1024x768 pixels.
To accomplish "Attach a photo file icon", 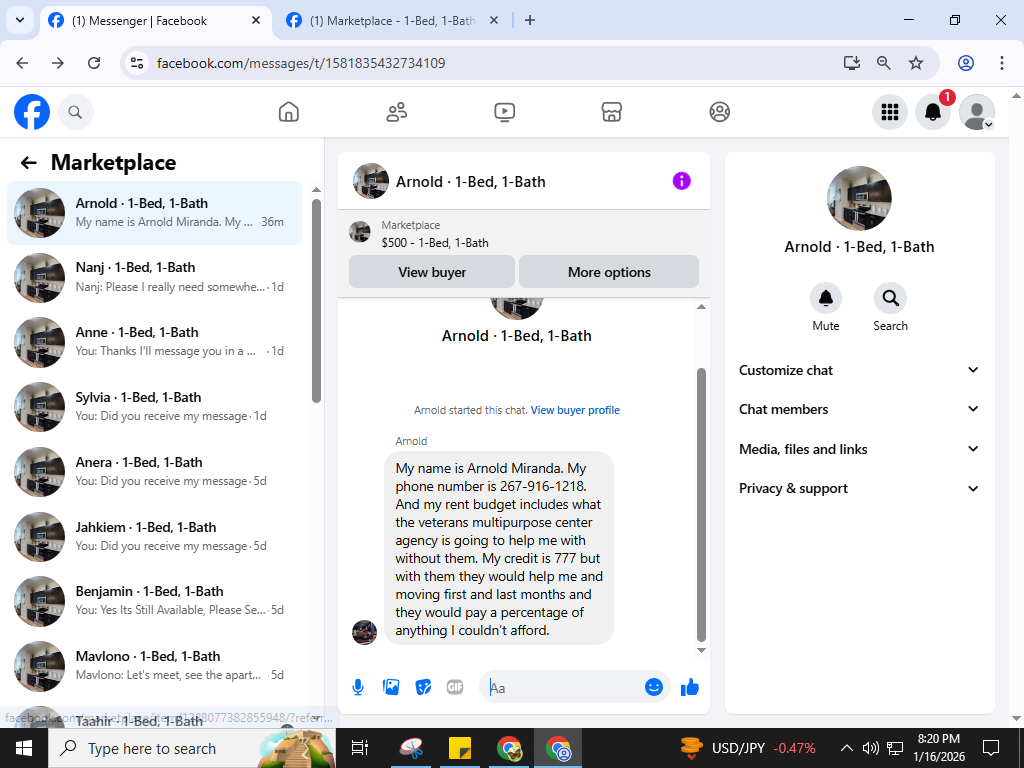I will (391, 687).
